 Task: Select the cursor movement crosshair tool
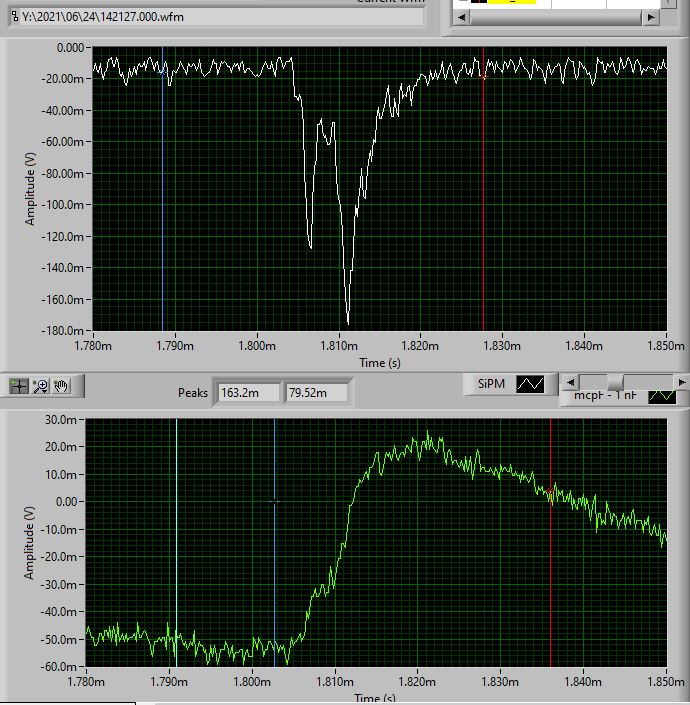[x=19, y=386]
